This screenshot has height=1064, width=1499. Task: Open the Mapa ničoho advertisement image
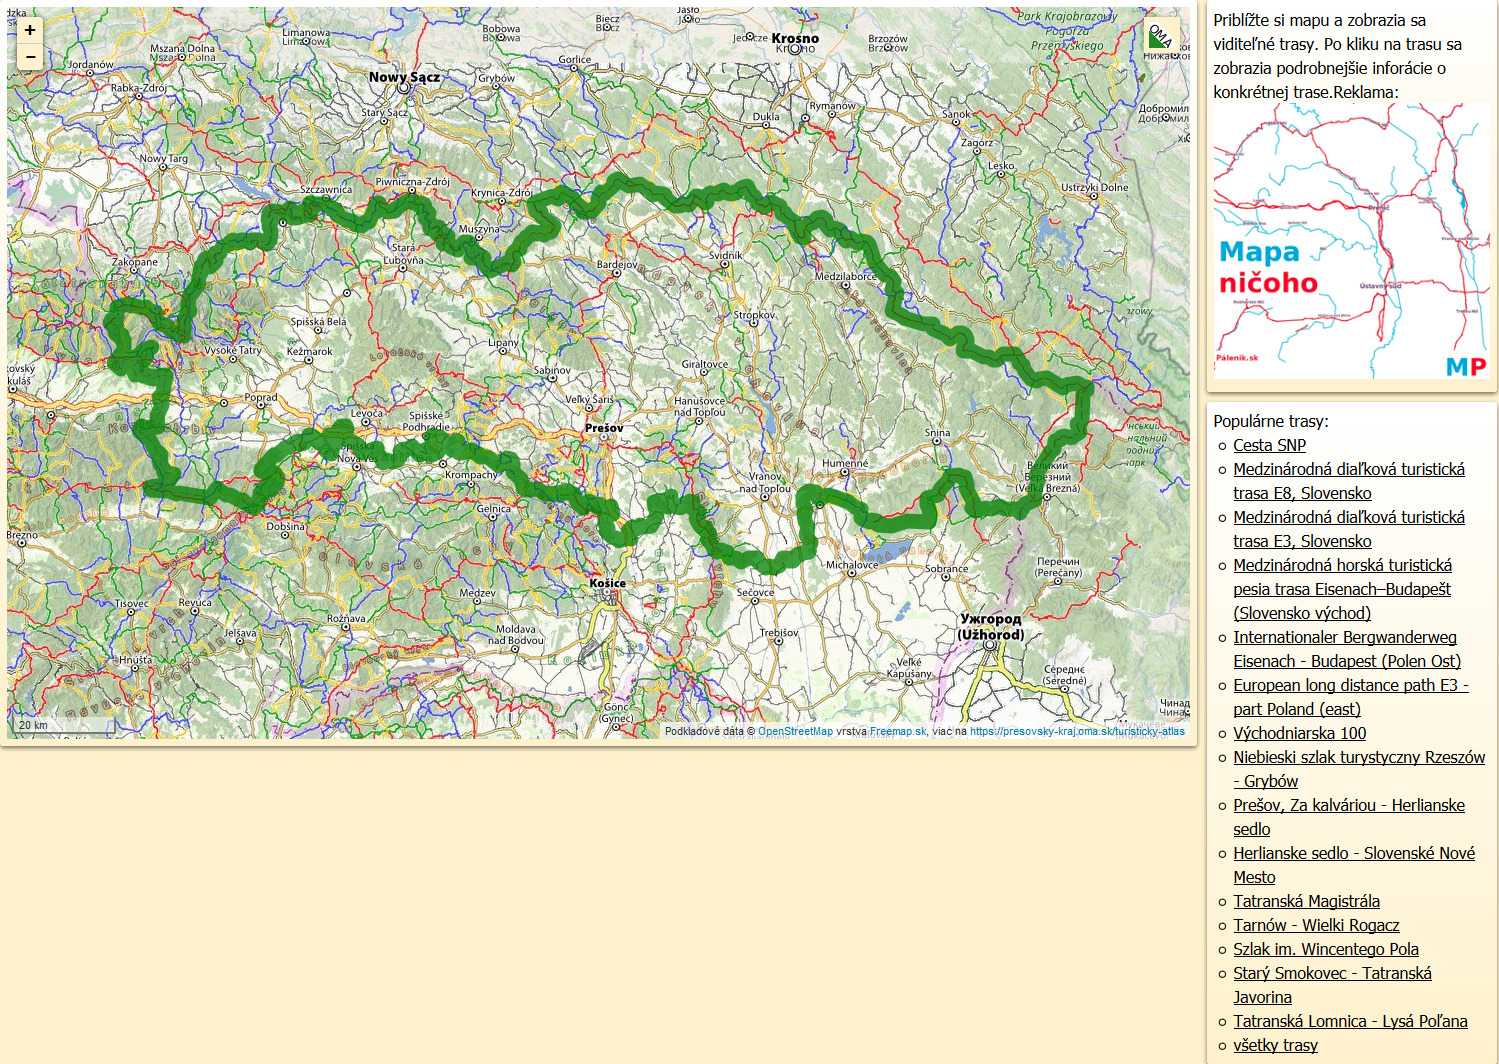pyautogui.click(x=1351, y=242)
